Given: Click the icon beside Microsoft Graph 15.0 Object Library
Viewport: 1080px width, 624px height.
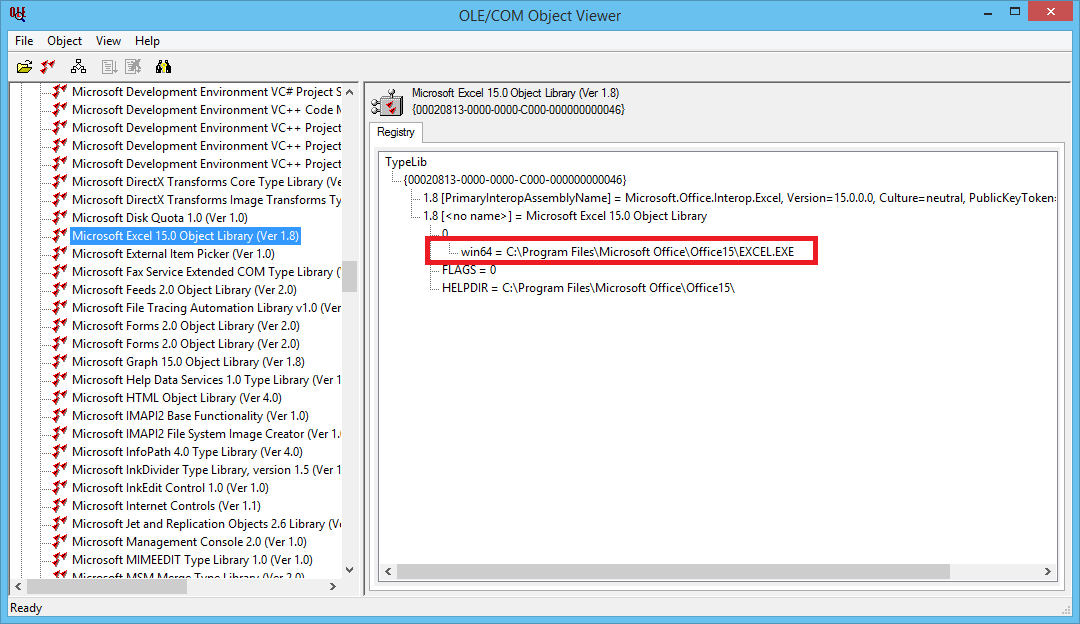Looking at the screenshot, I should coord(60,361).
